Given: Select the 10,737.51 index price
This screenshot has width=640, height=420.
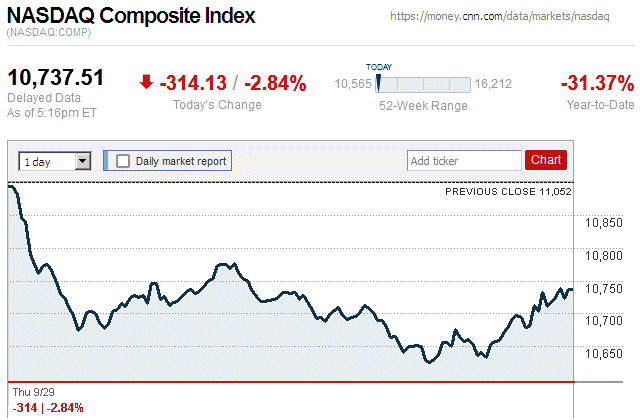Looking at the screenshot, I should [56, 79].
